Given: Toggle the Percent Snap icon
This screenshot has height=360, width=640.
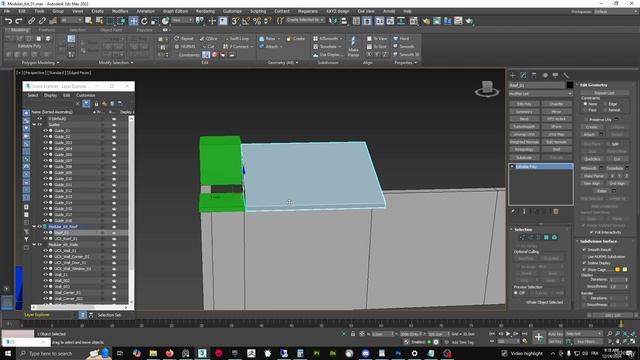Looking at the screenshot, I should coord(257,20).
